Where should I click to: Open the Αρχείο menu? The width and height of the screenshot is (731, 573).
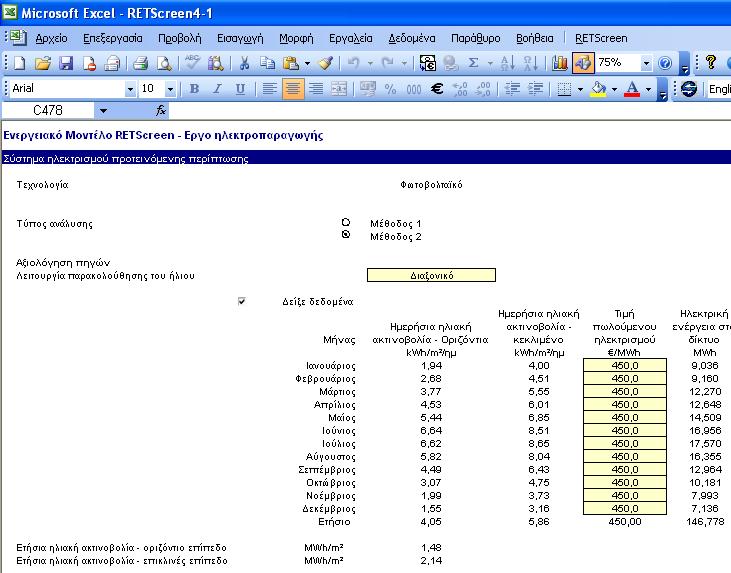[52, 38]
